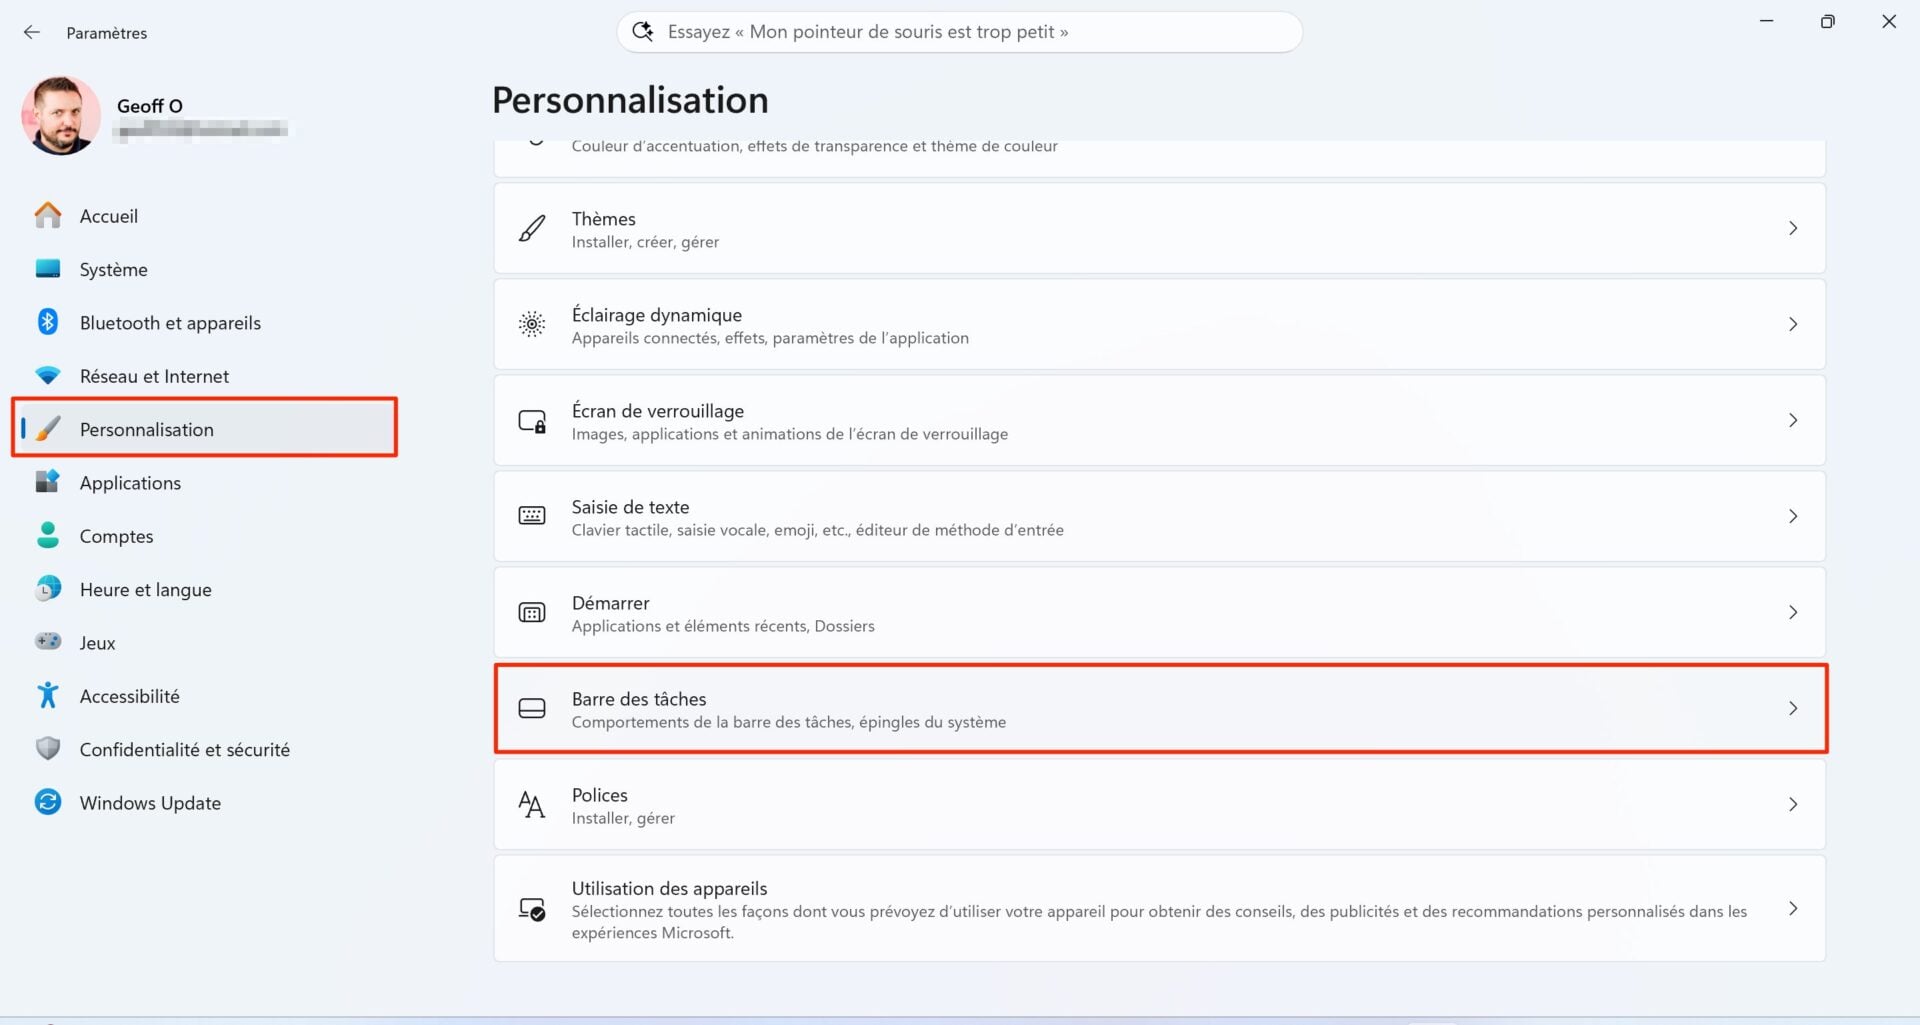Click the search icon in the search box
Viewport: 1920px width, 1025px height.
tap(643, 32)
